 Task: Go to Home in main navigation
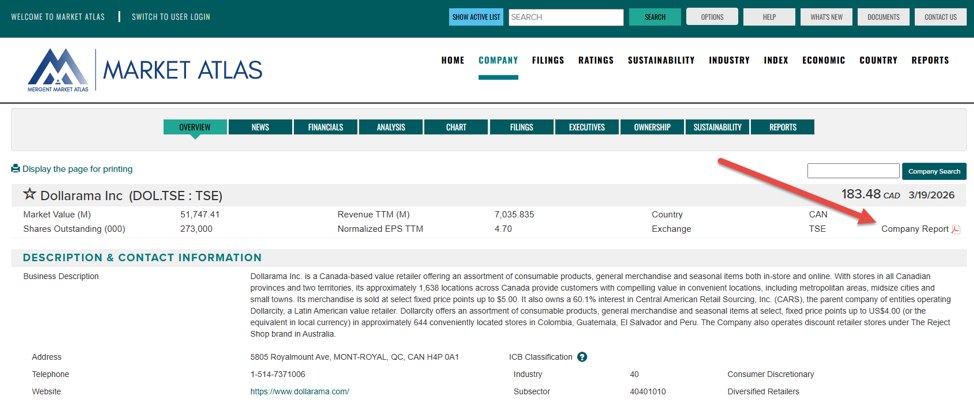[x=453, y=60]
